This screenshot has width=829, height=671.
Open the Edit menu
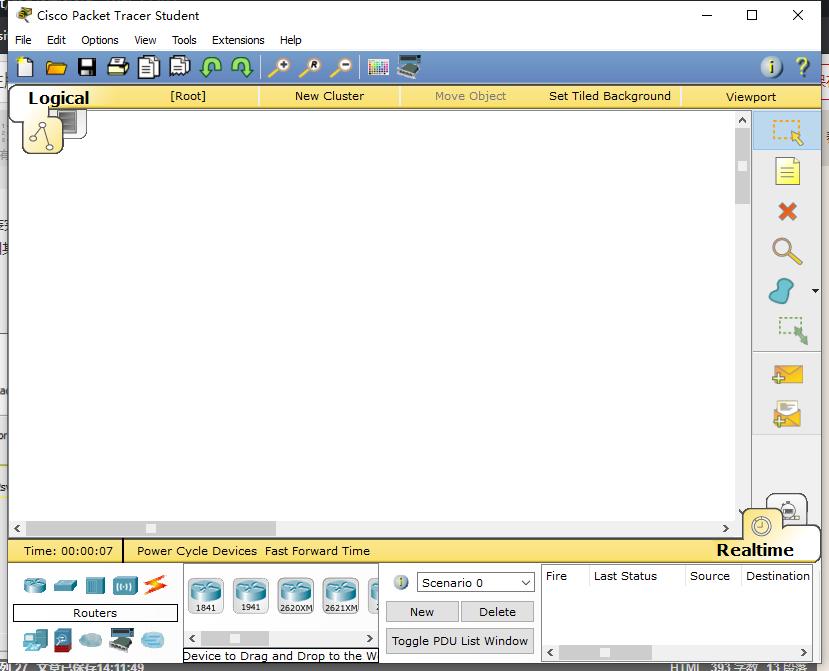coord(56,40)
